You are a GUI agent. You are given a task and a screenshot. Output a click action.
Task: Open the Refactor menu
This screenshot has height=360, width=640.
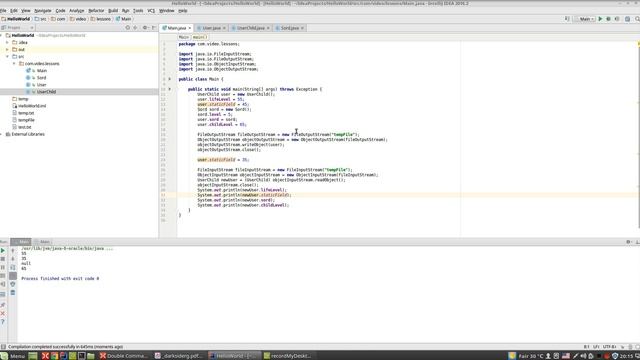pyautogui.click(x=96, y=11)
